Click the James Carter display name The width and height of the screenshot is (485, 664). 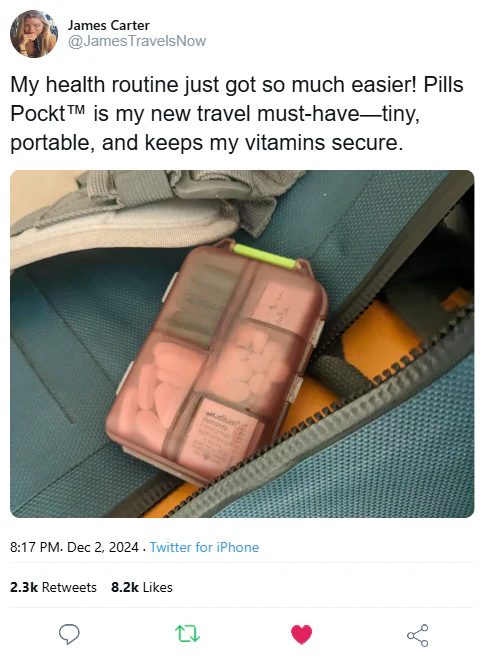pos(108,25)
